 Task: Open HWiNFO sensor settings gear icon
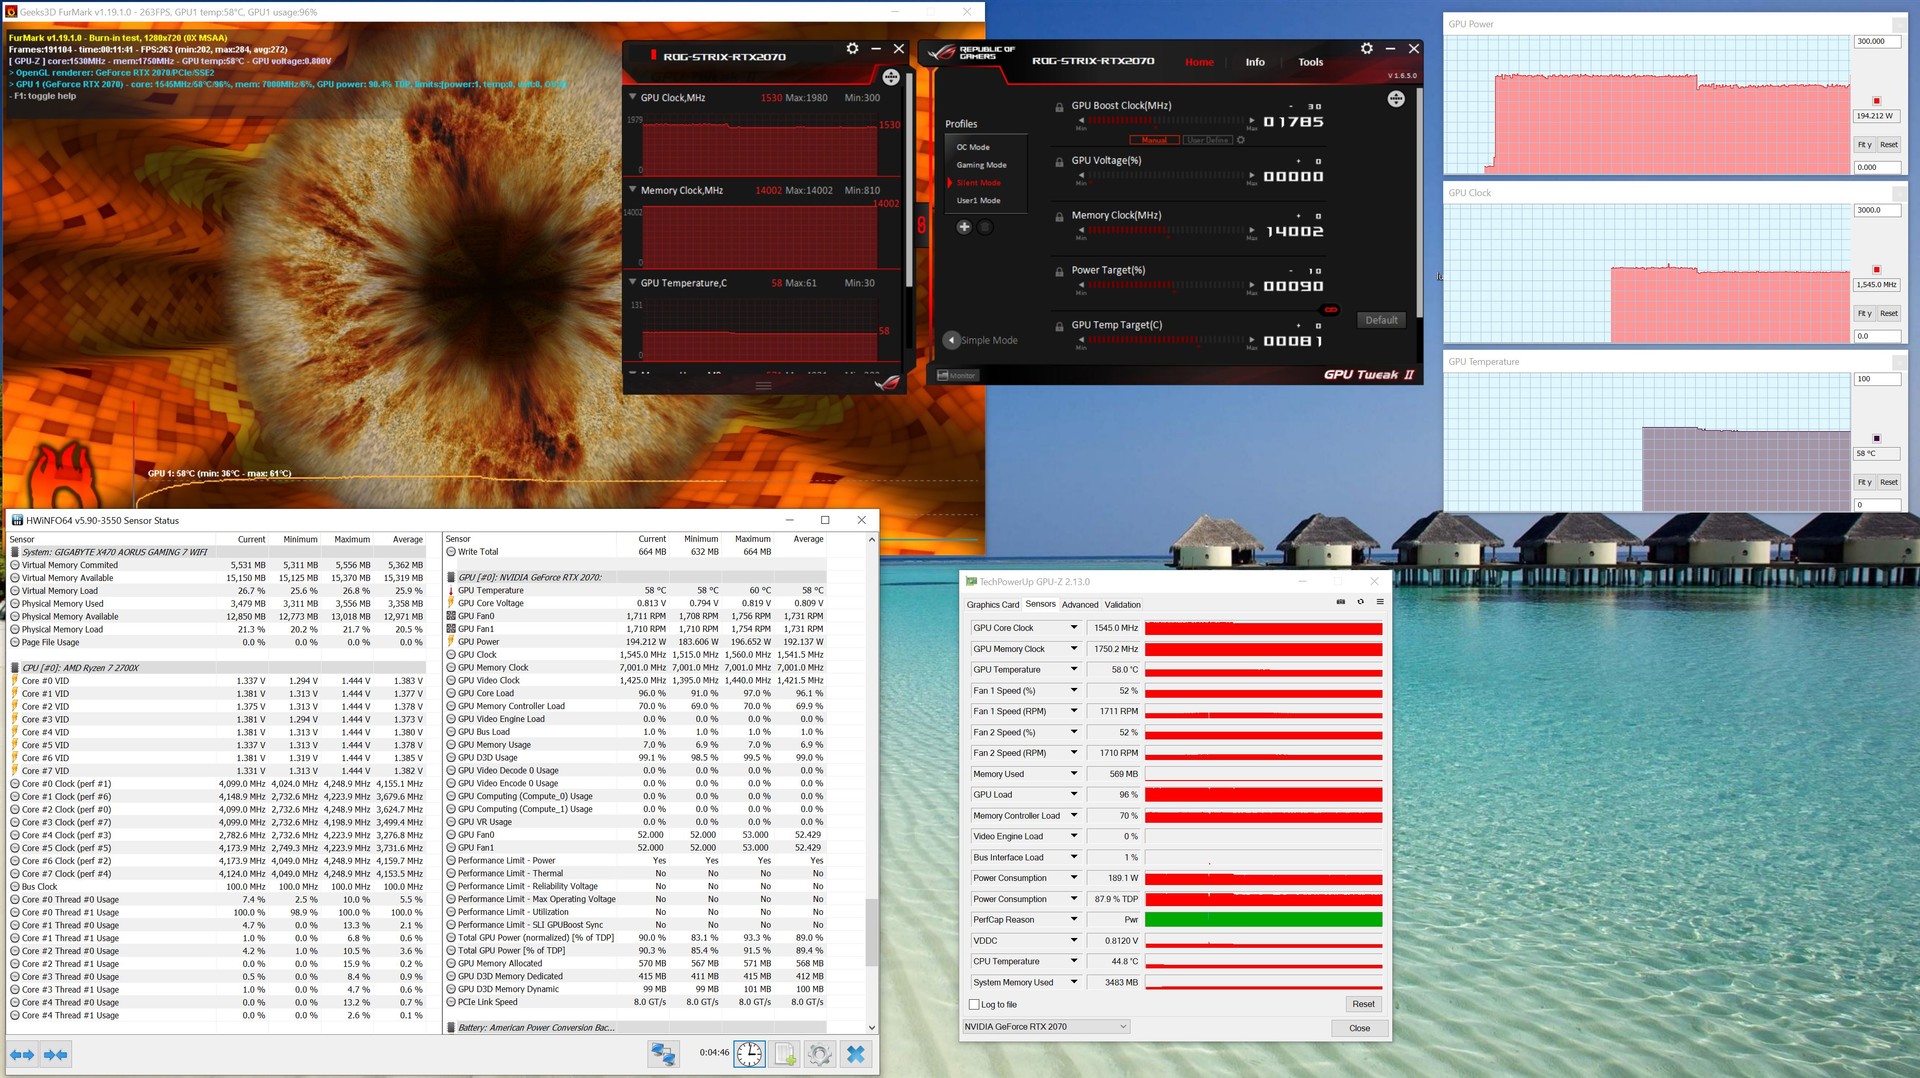pos(820,1054)
